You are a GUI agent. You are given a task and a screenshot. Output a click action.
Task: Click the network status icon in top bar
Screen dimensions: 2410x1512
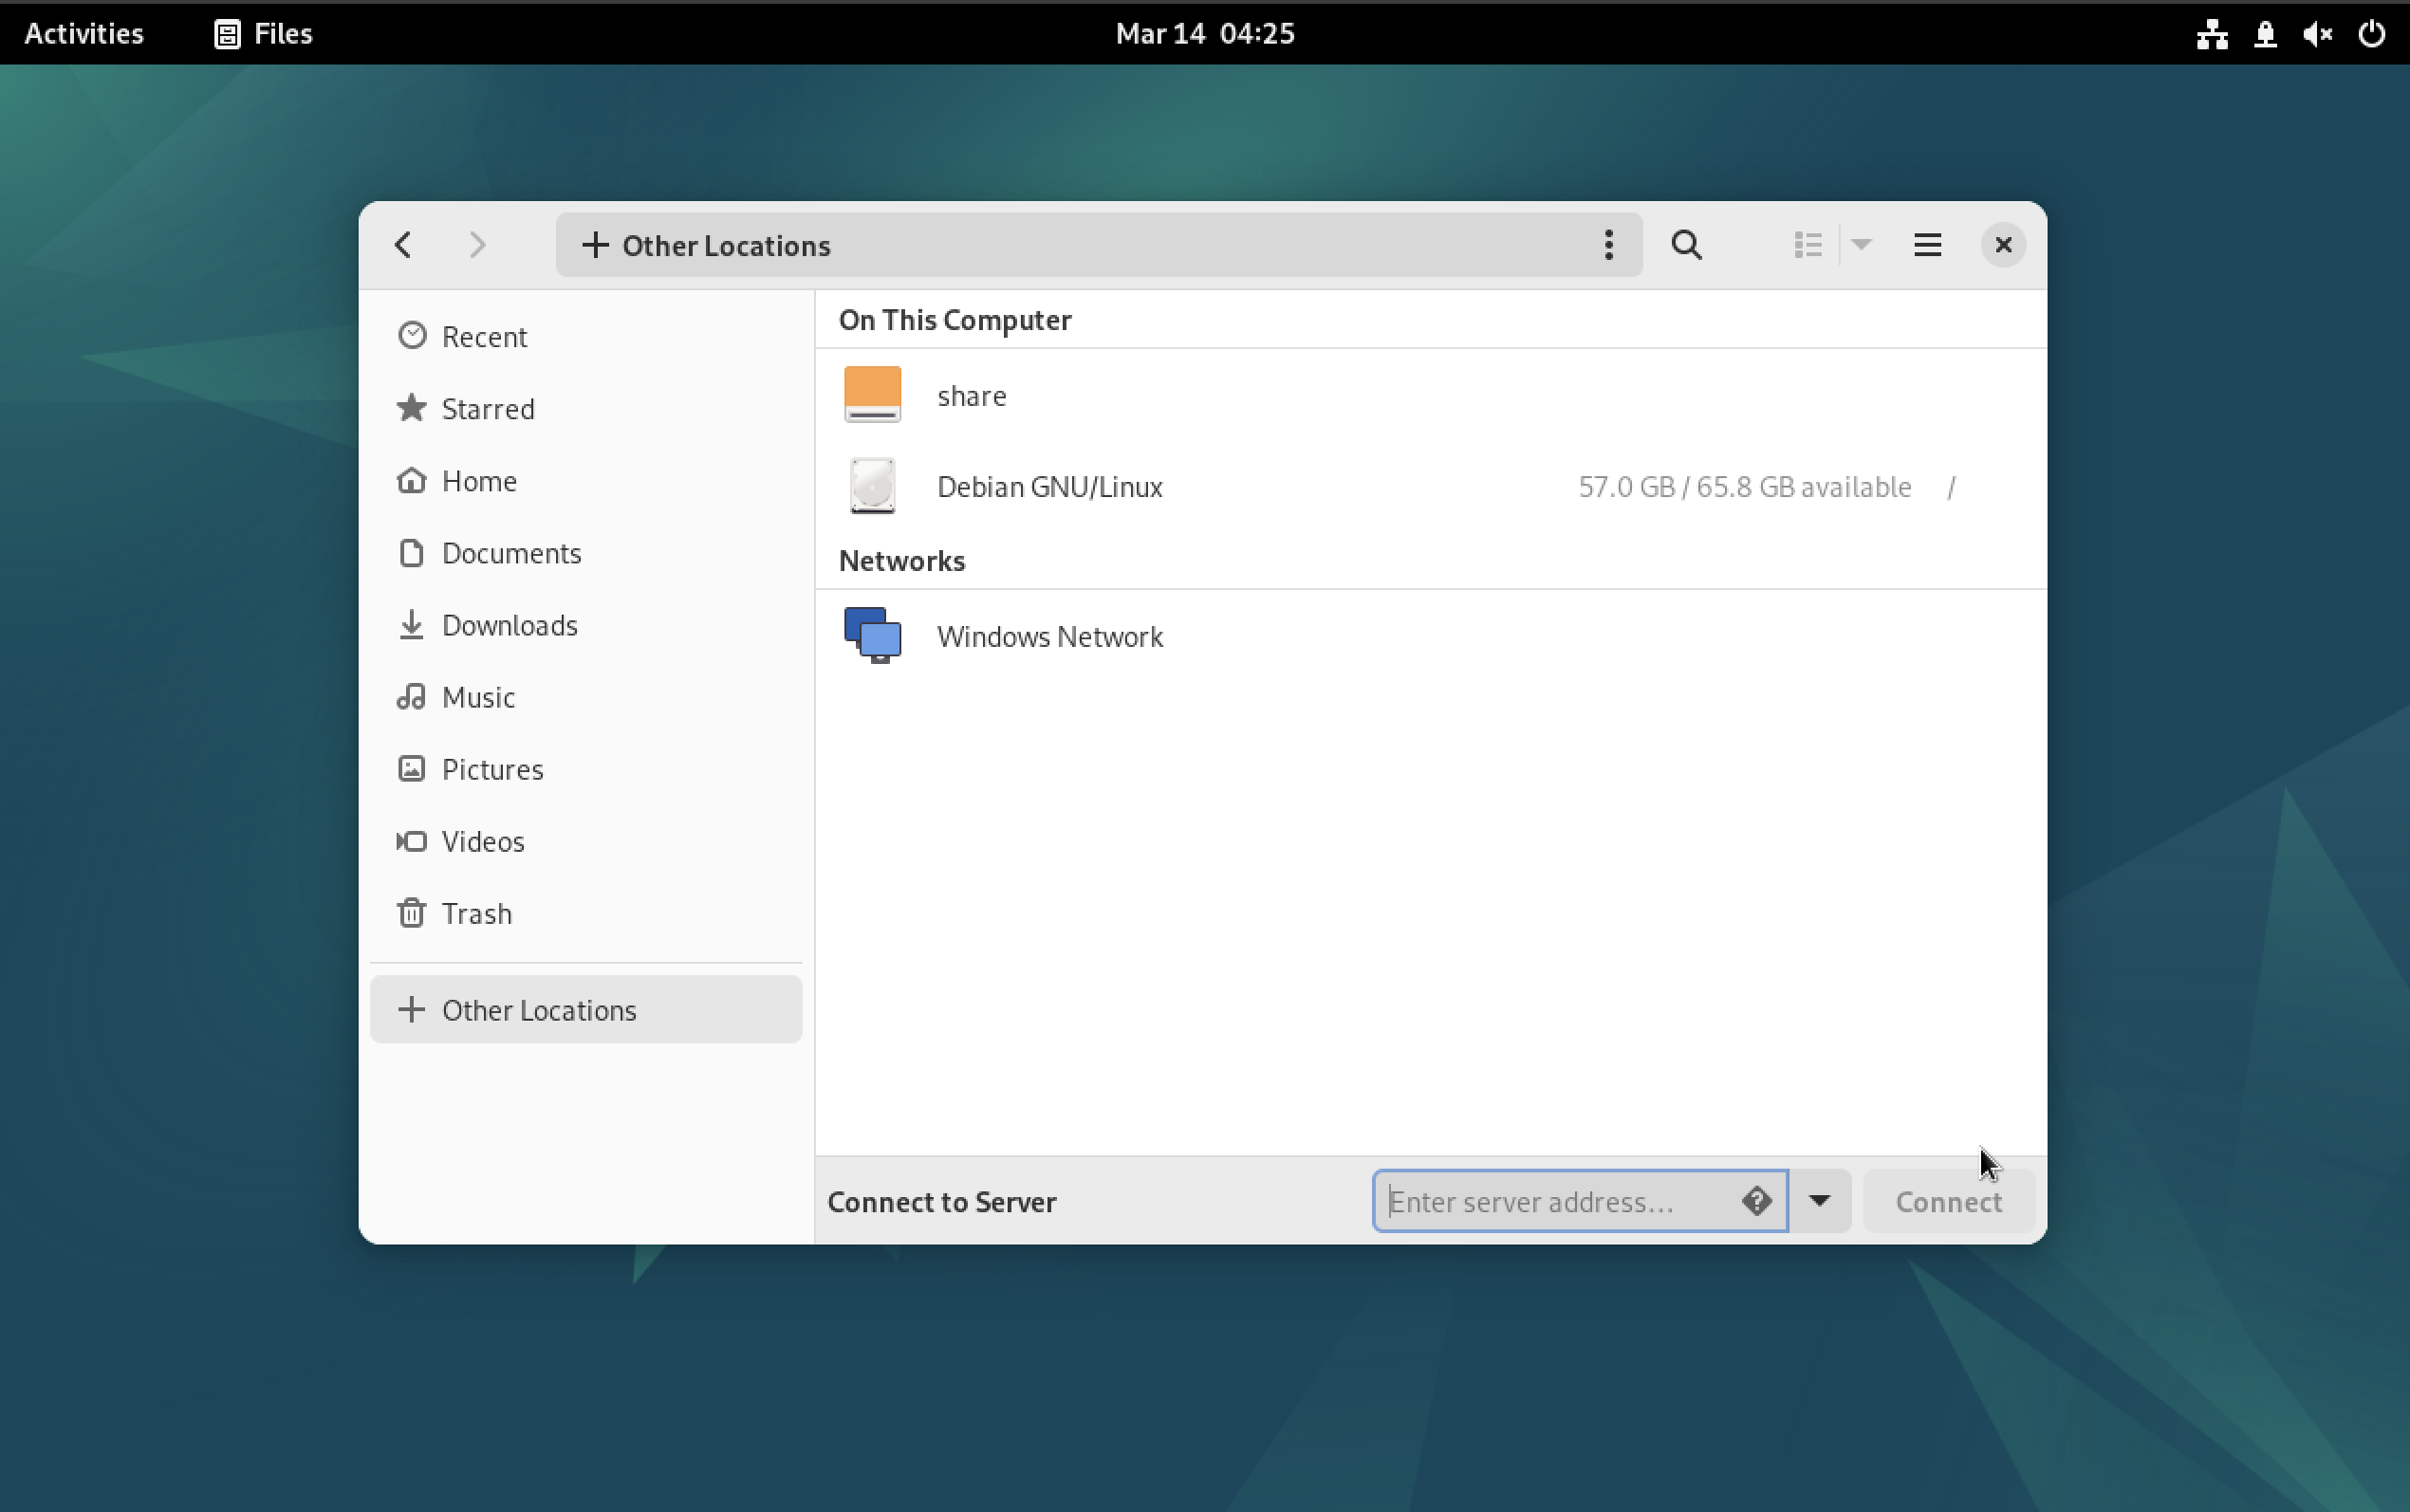click(2212, 34)
